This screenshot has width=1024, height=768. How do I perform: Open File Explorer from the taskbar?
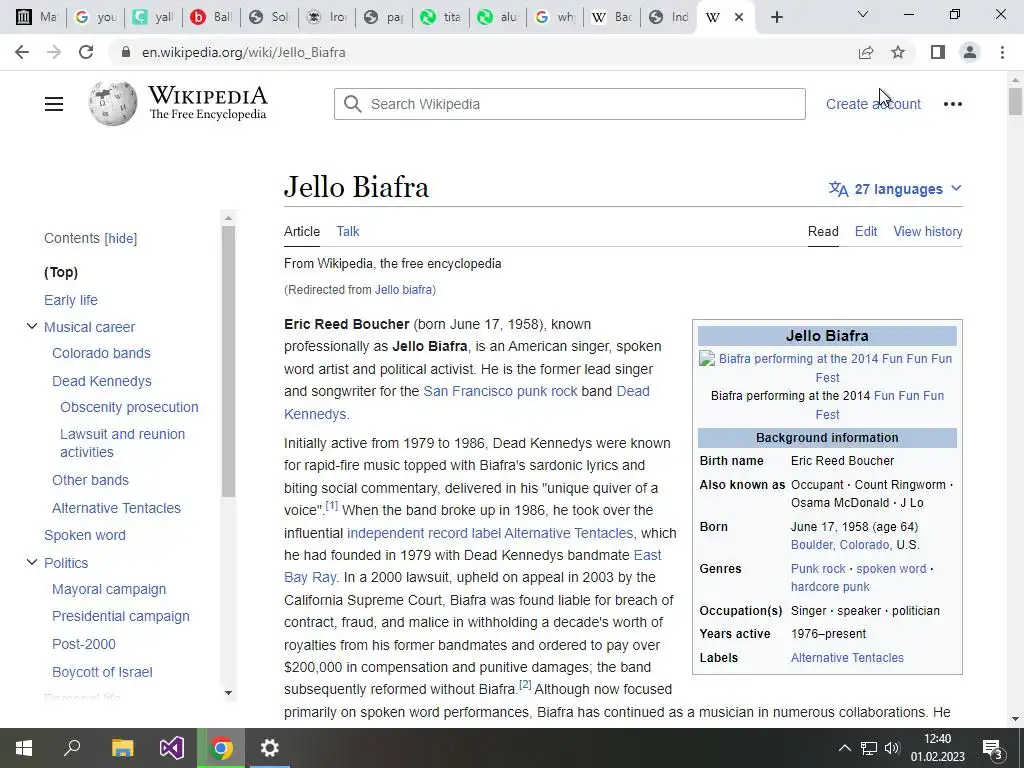[x=122, y=748]
